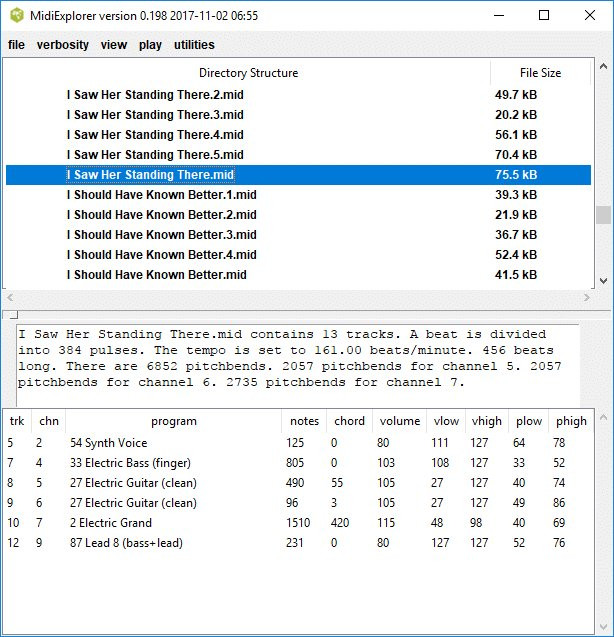614x637 pixels.
Task: Click the chord column header
Action: tap(349, 421)
